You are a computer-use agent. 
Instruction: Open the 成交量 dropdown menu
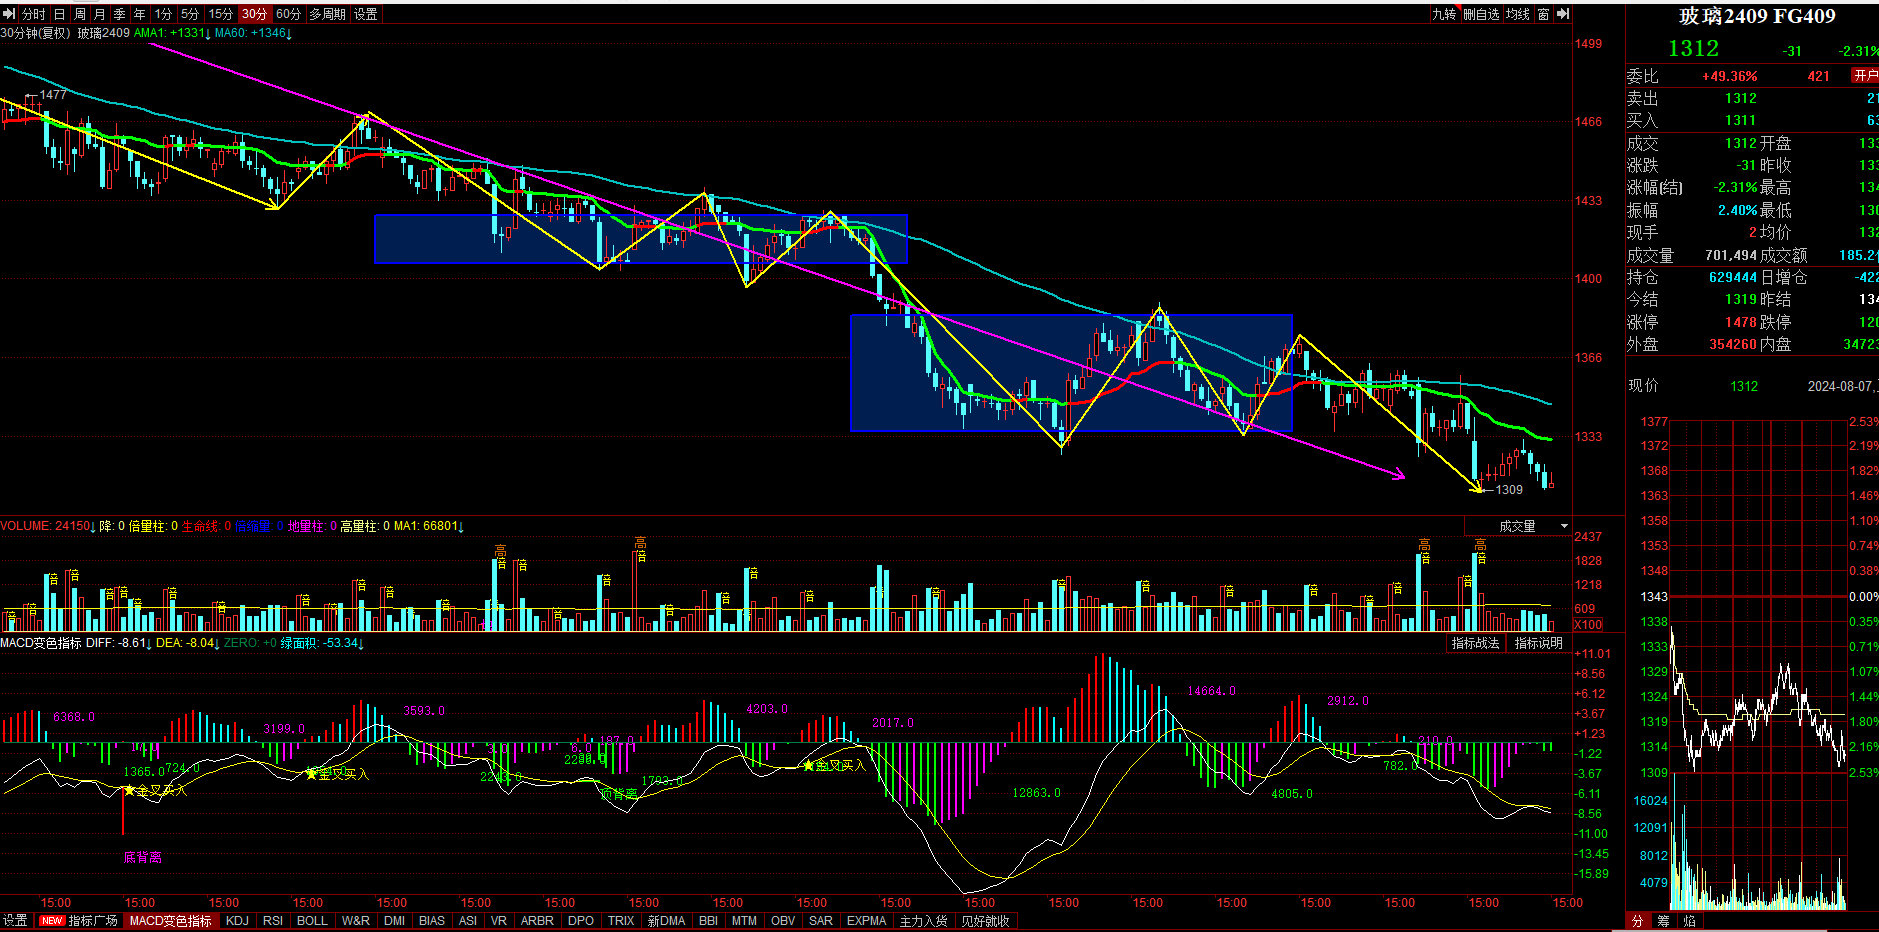point(1564,526)
